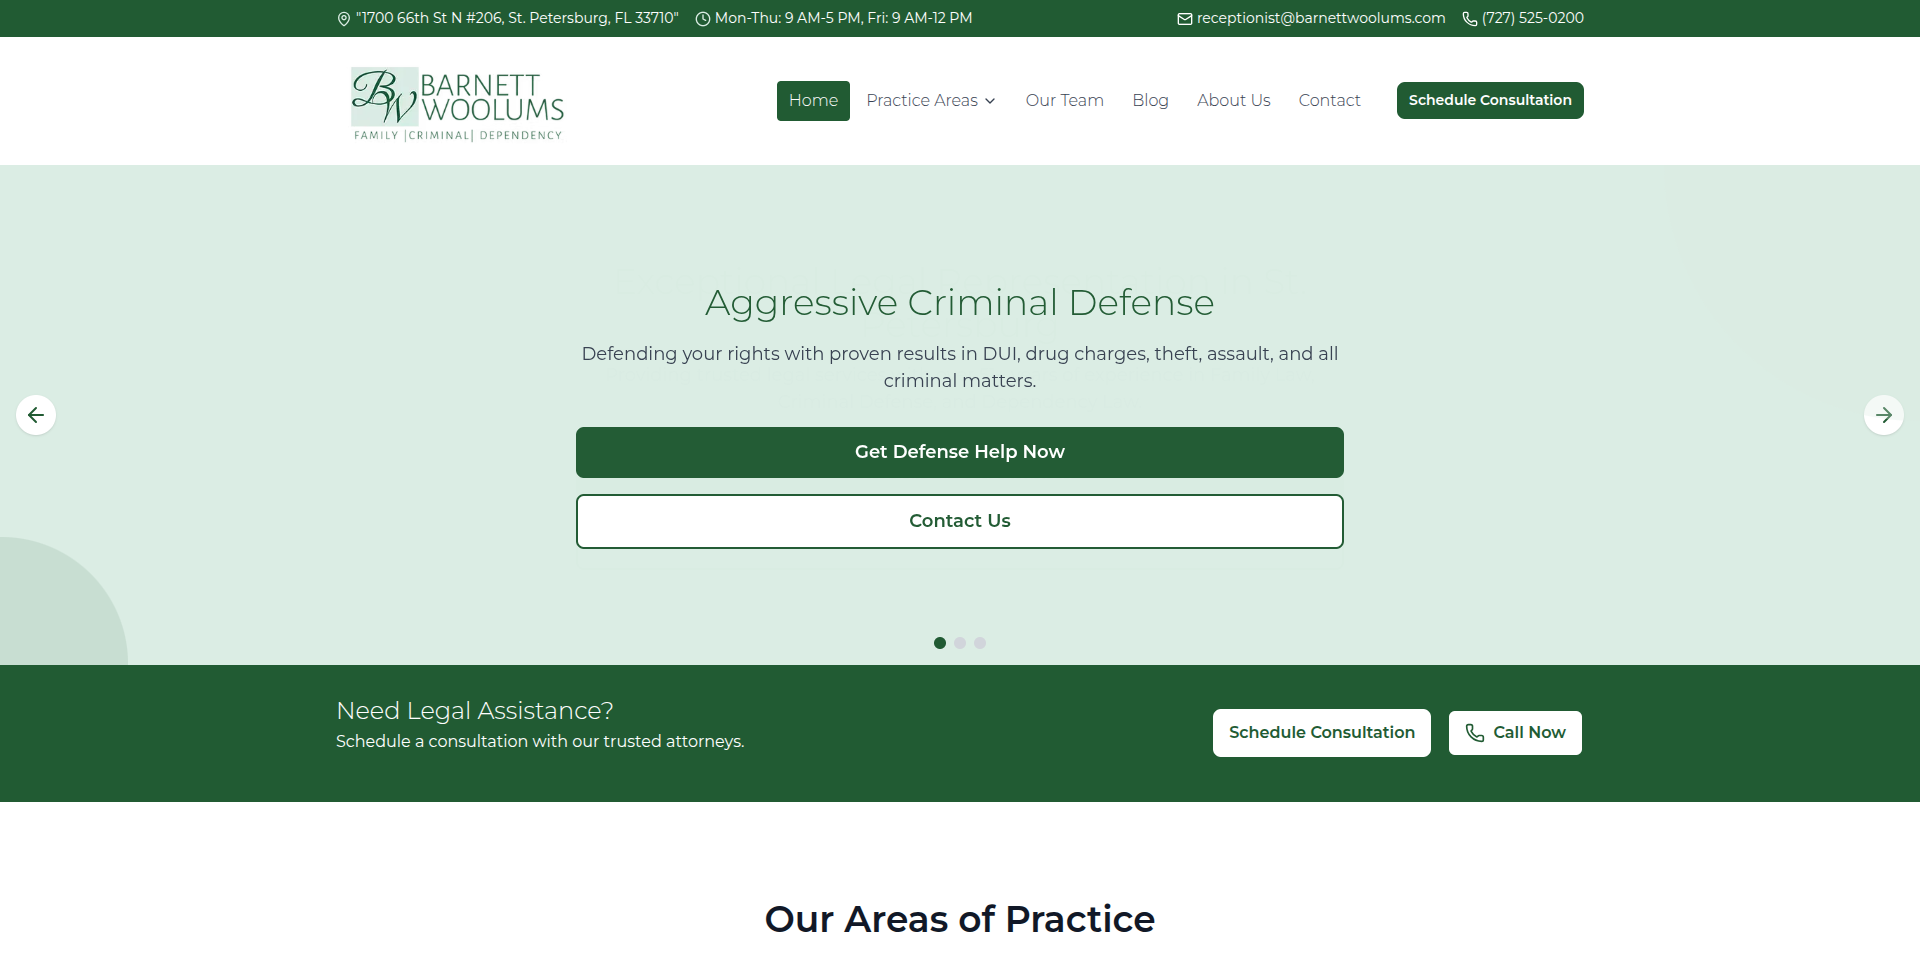
Task: Expand the Practice Areas dropdown chevron
Action: [990, 101]
